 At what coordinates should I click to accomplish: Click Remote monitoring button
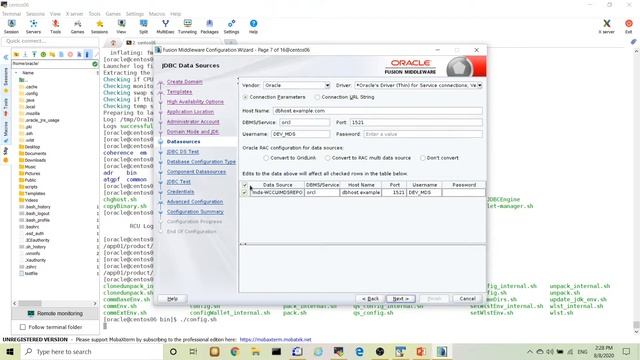coord(56,313)
